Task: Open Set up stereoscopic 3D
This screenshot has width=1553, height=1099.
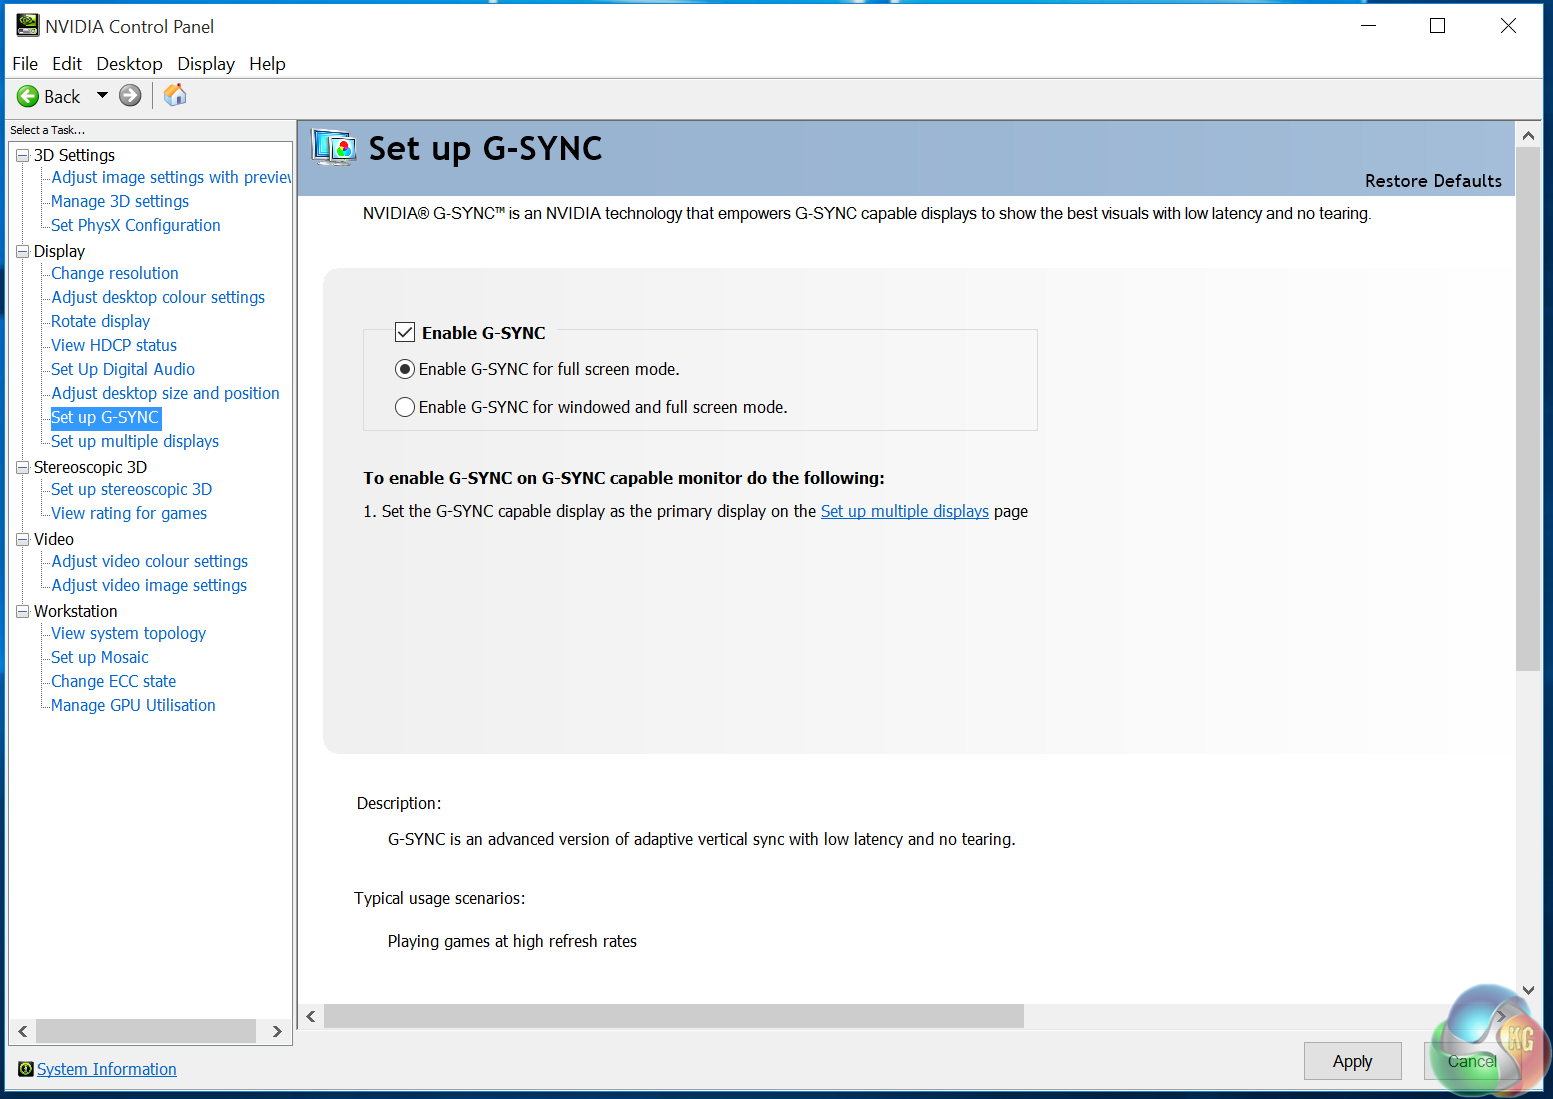Action: click(x=132, y=489)
